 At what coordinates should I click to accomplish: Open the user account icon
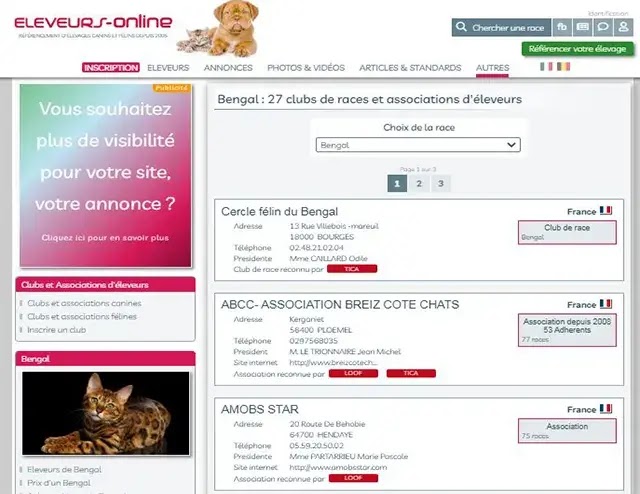click(x=623, y=27)
